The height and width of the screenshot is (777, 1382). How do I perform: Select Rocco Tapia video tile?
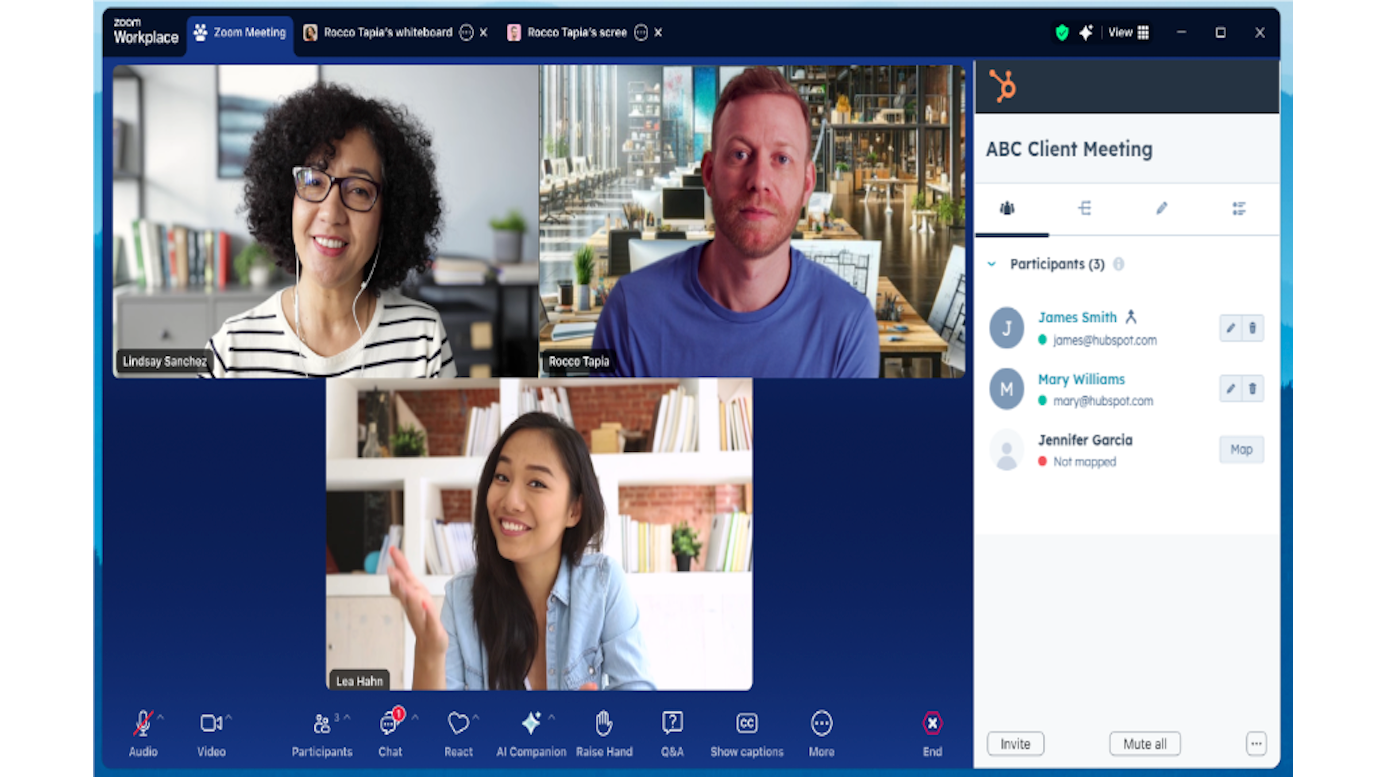(752, 221)
